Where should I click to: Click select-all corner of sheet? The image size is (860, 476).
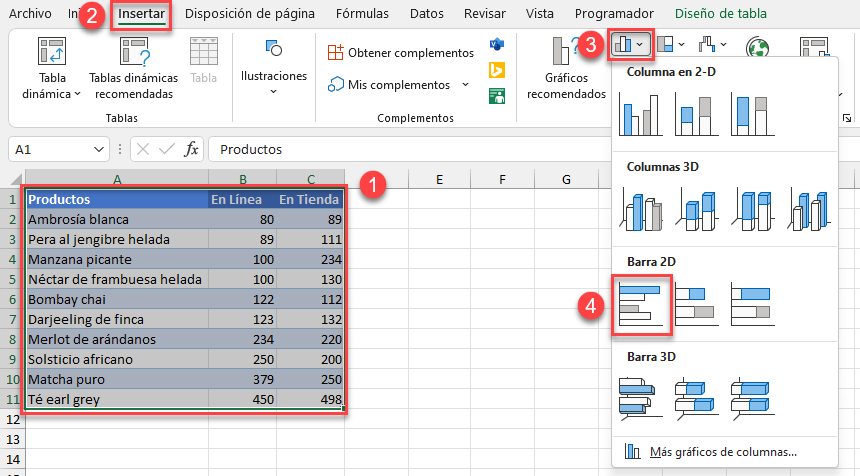[15, 179]
